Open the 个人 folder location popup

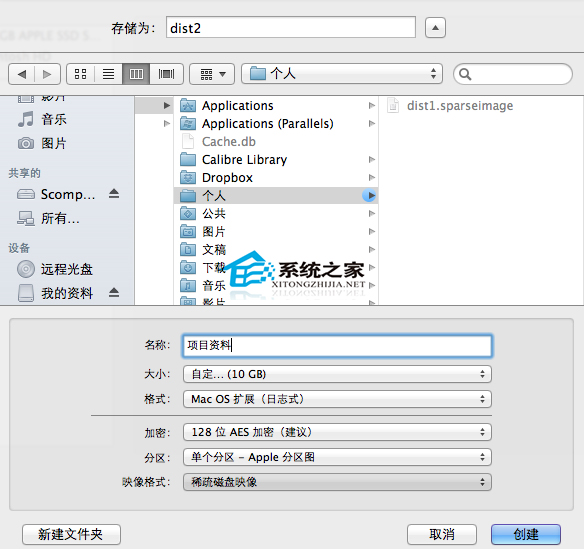(342, 73)
